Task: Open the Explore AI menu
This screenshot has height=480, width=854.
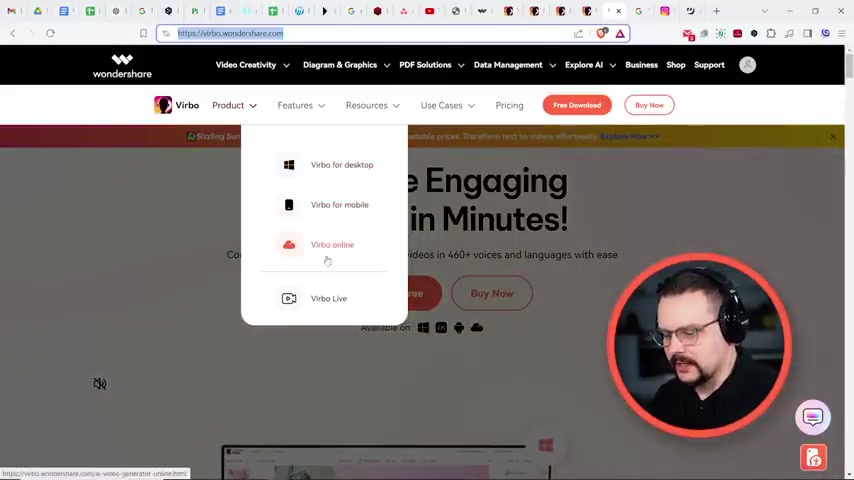Action: tap(590, 65)
